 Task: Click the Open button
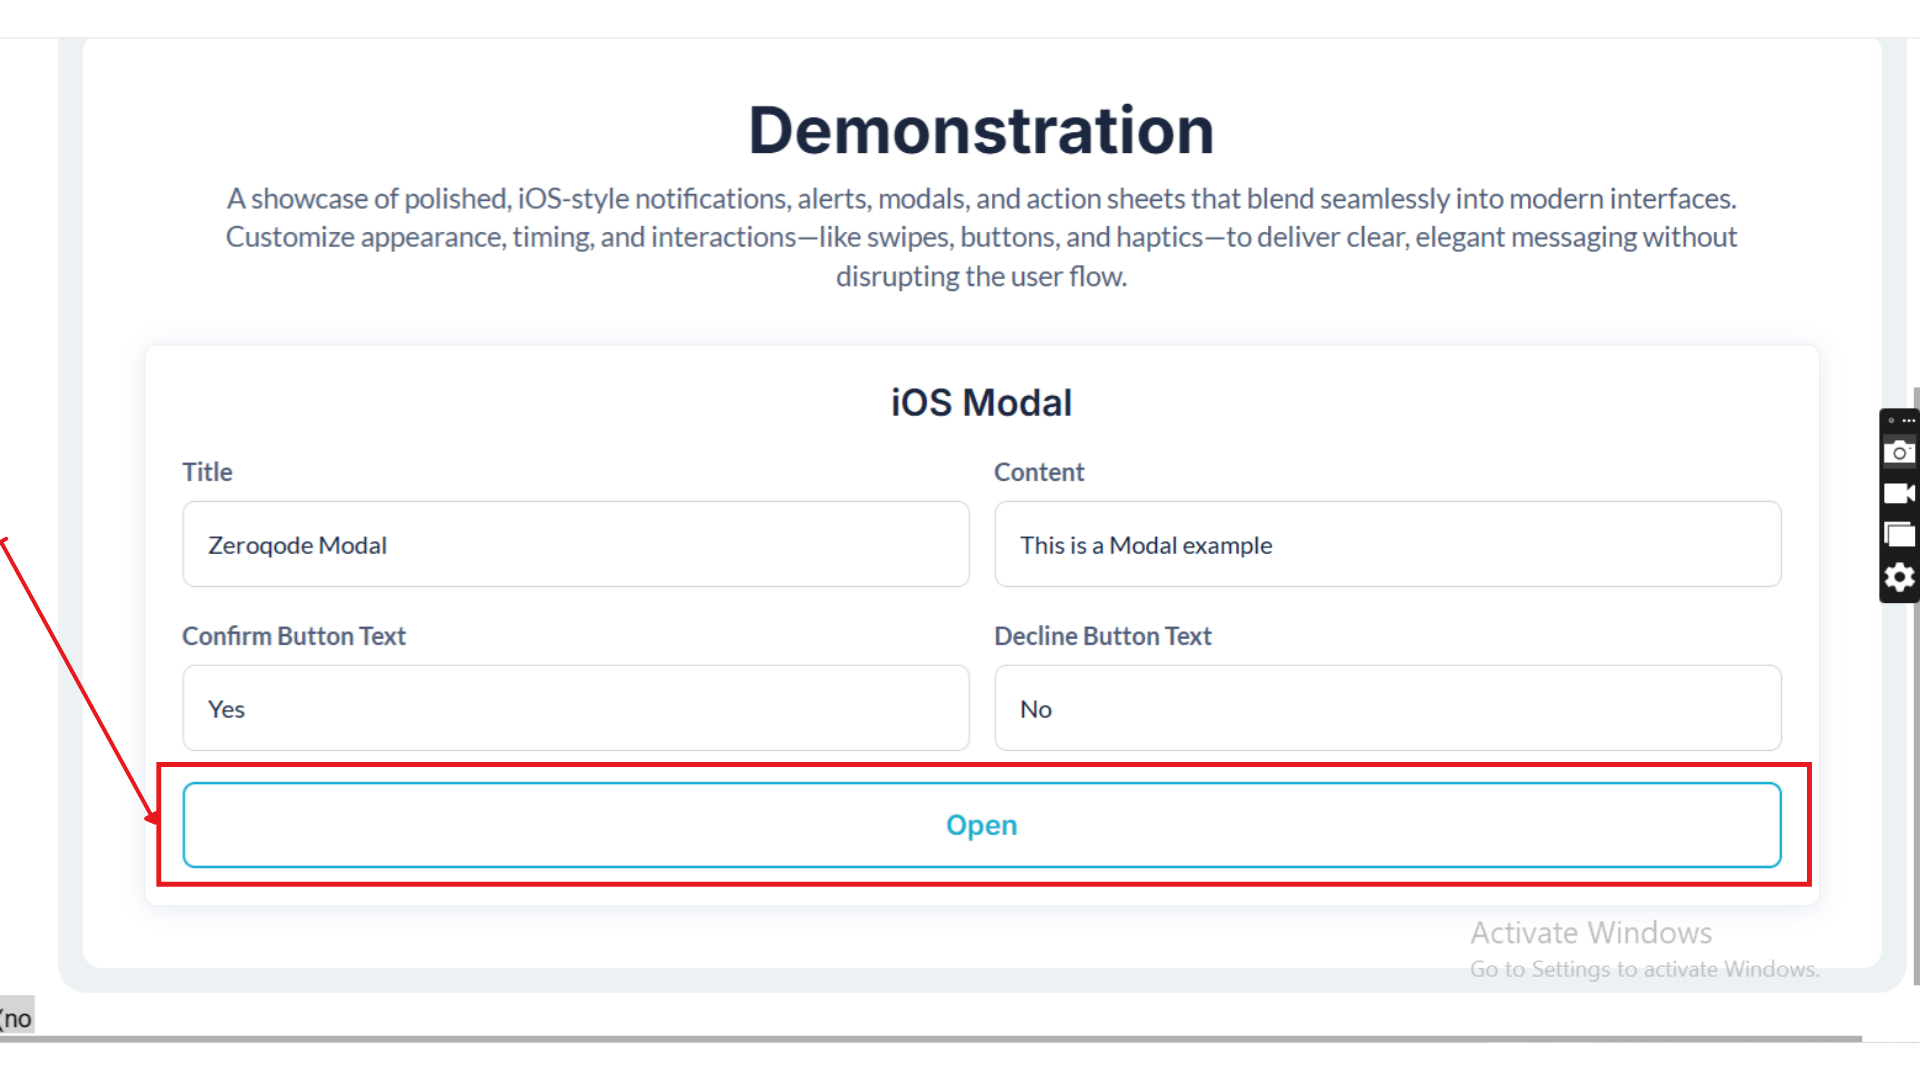coord(981,825)
